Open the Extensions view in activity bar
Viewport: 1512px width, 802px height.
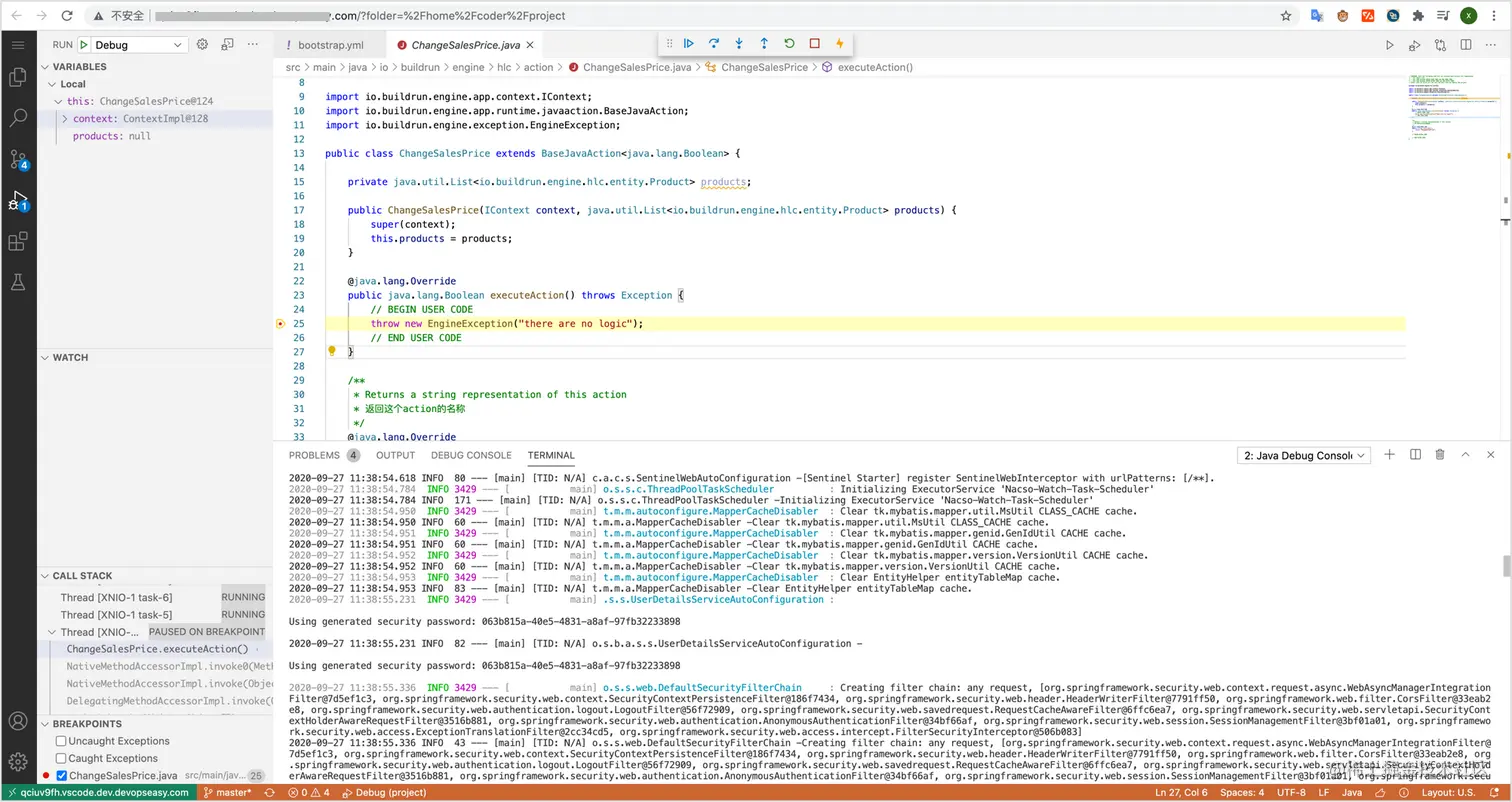[x=18, y=242]
